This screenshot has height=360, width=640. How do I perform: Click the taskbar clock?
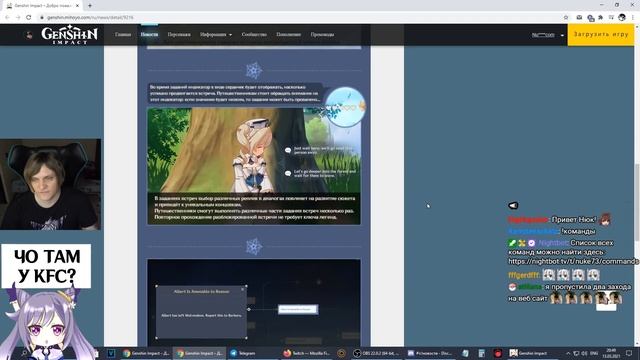coord(611,353)
